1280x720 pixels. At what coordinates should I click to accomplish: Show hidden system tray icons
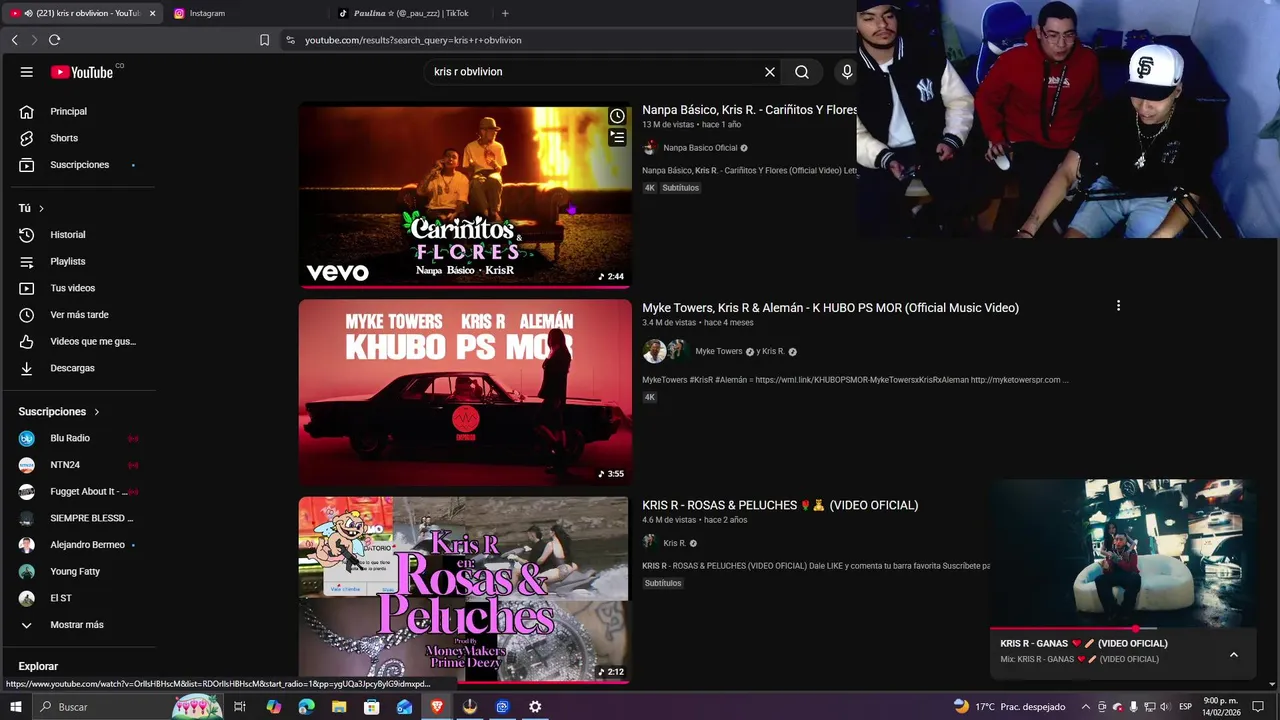click(1086, 707)
